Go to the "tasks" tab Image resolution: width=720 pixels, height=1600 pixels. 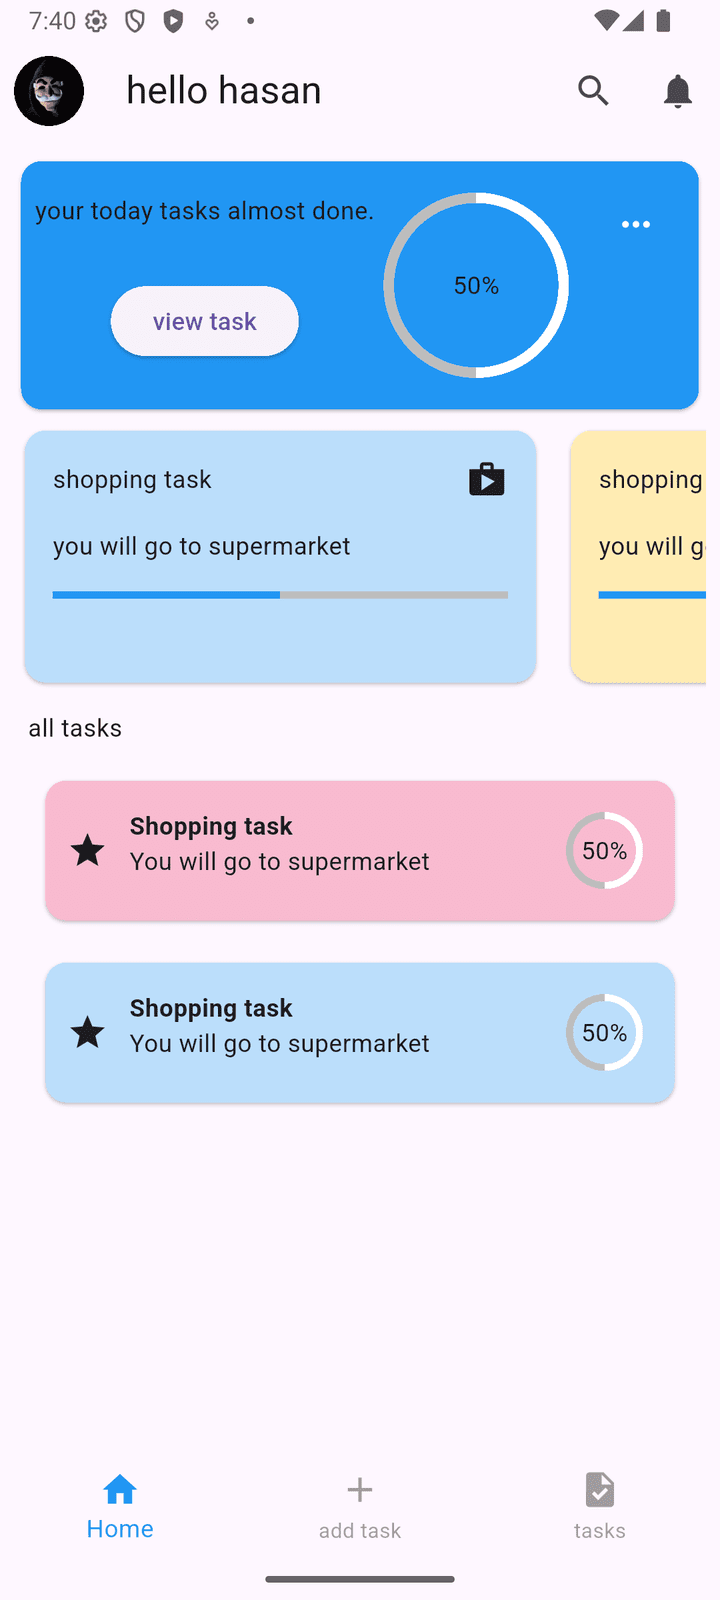coord(599,1506)
